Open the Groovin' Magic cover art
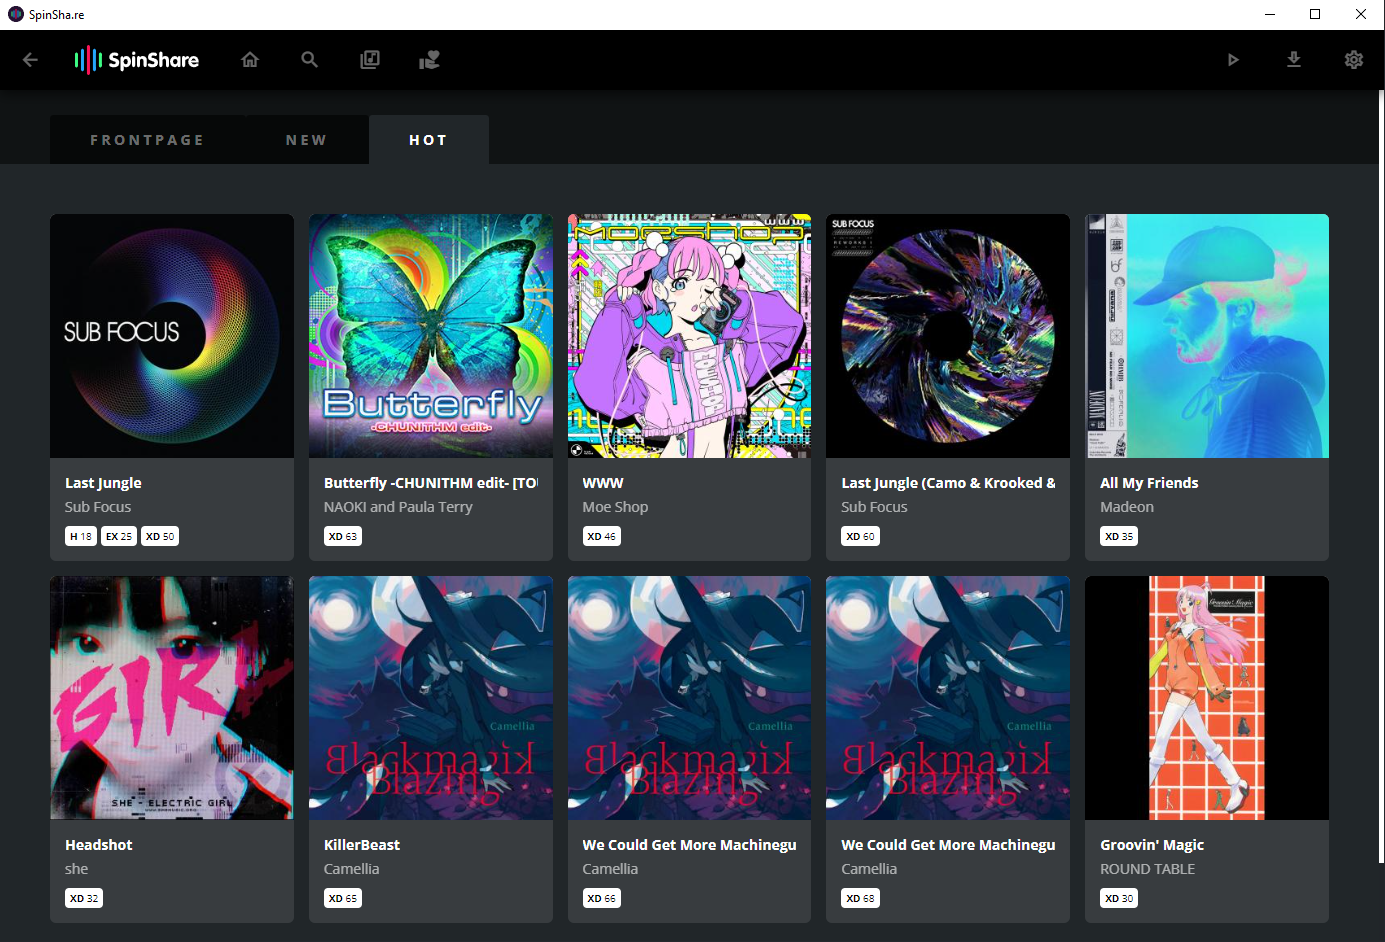1385x942 pixels. coord(1207,698)
